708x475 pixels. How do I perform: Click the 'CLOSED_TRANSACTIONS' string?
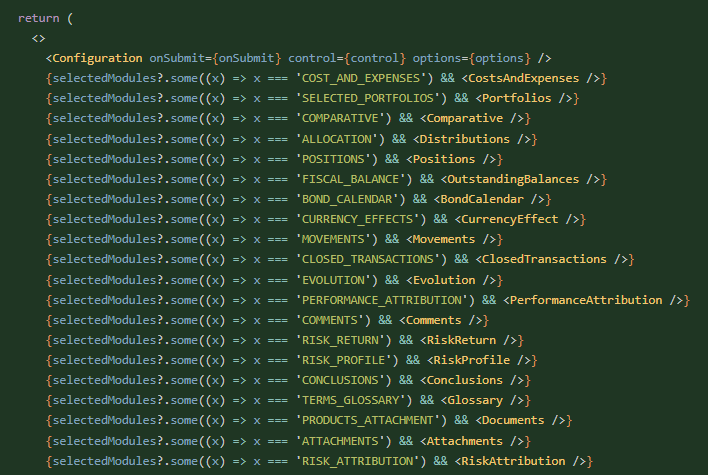click(368, 259)
